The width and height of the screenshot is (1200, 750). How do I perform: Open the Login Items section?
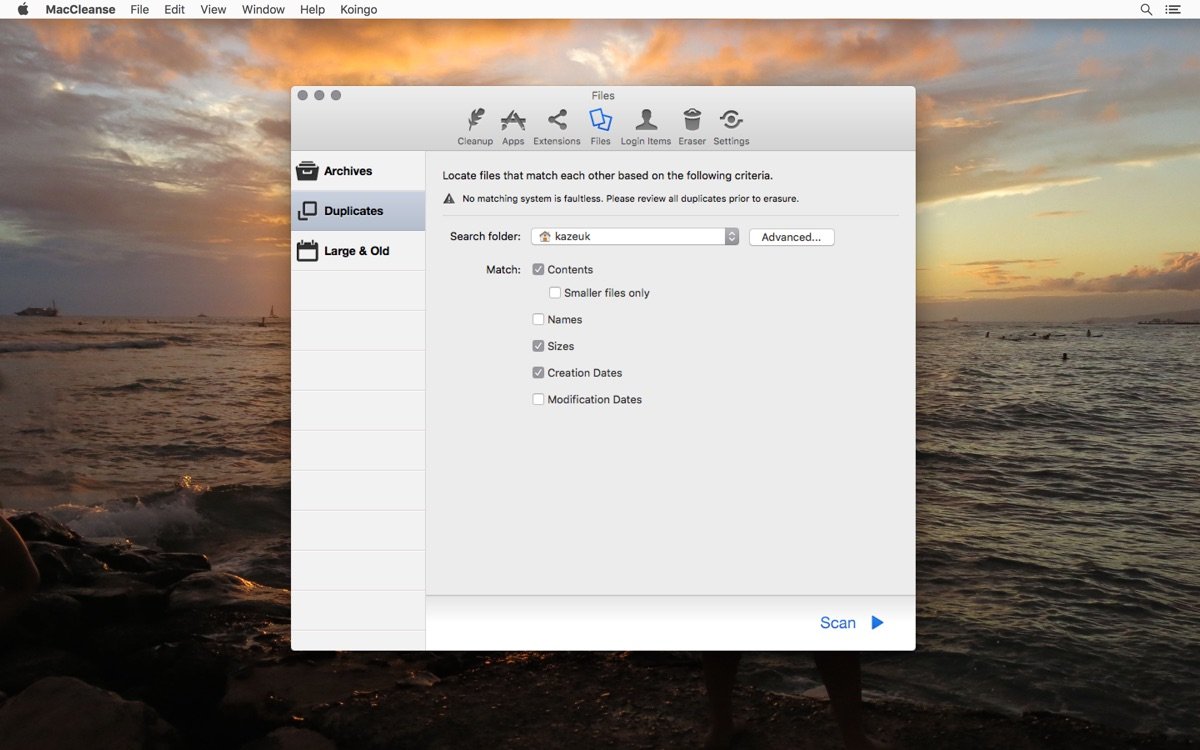click(x=645, y=125)
